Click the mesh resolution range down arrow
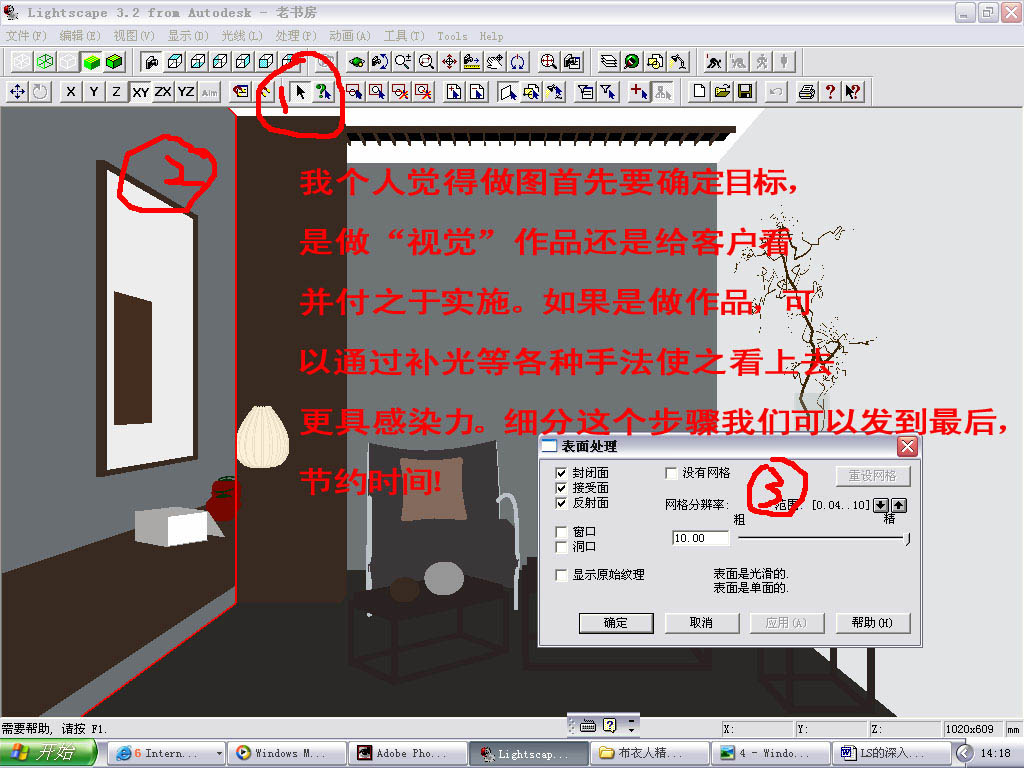This screenshot has width=1024, height=768. pos(881,505)
